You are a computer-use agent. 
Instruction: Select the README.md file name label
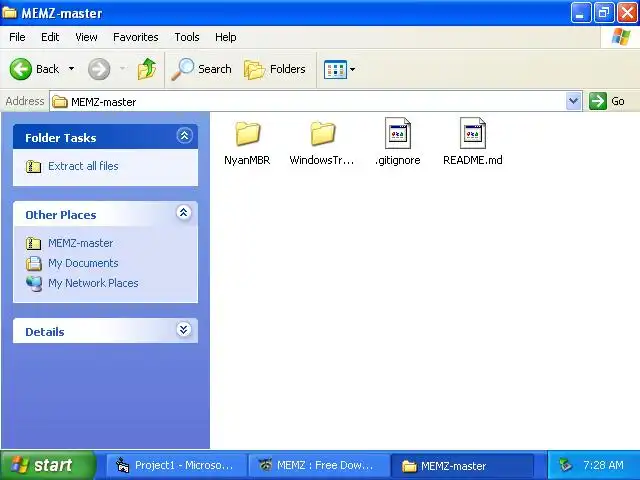[473, 160]
